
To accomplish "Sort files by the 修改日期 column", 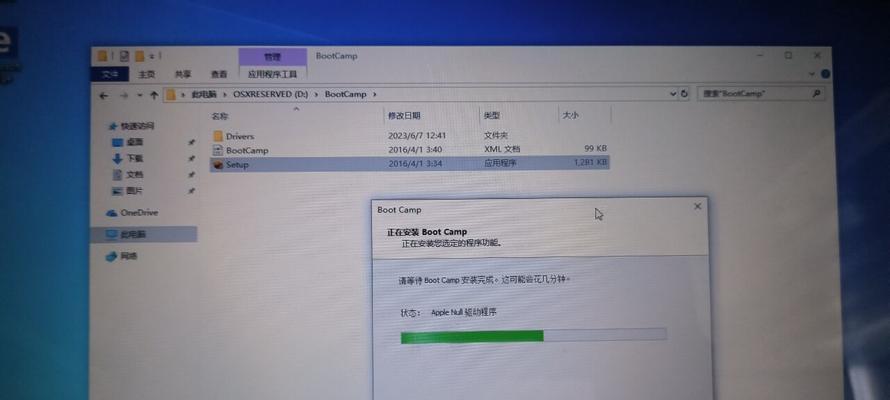I will click(x=404, y=115).
